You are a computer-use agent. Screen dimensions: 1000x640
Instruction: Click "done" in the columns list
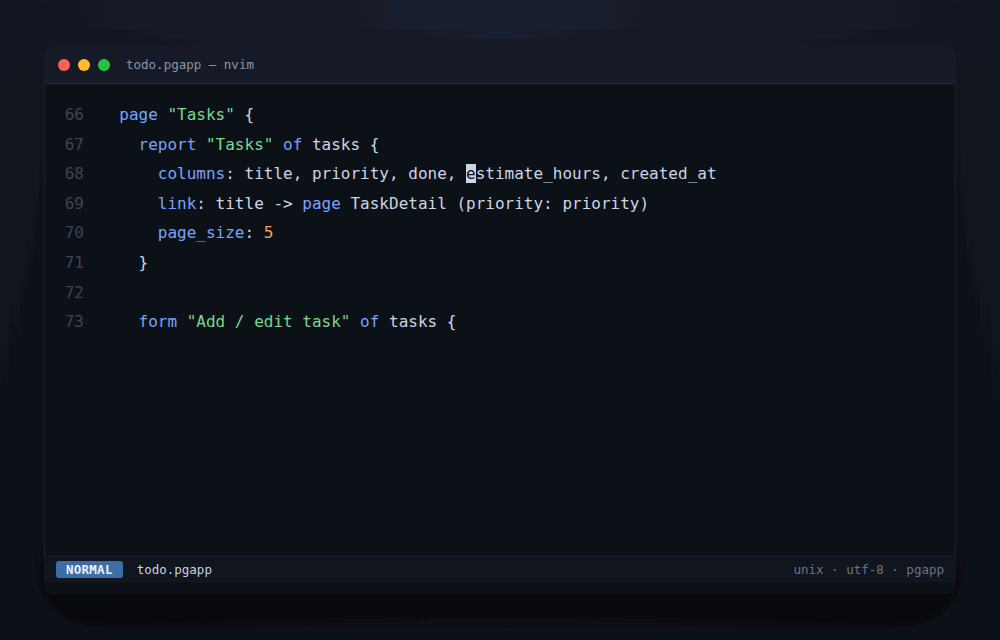427,173
